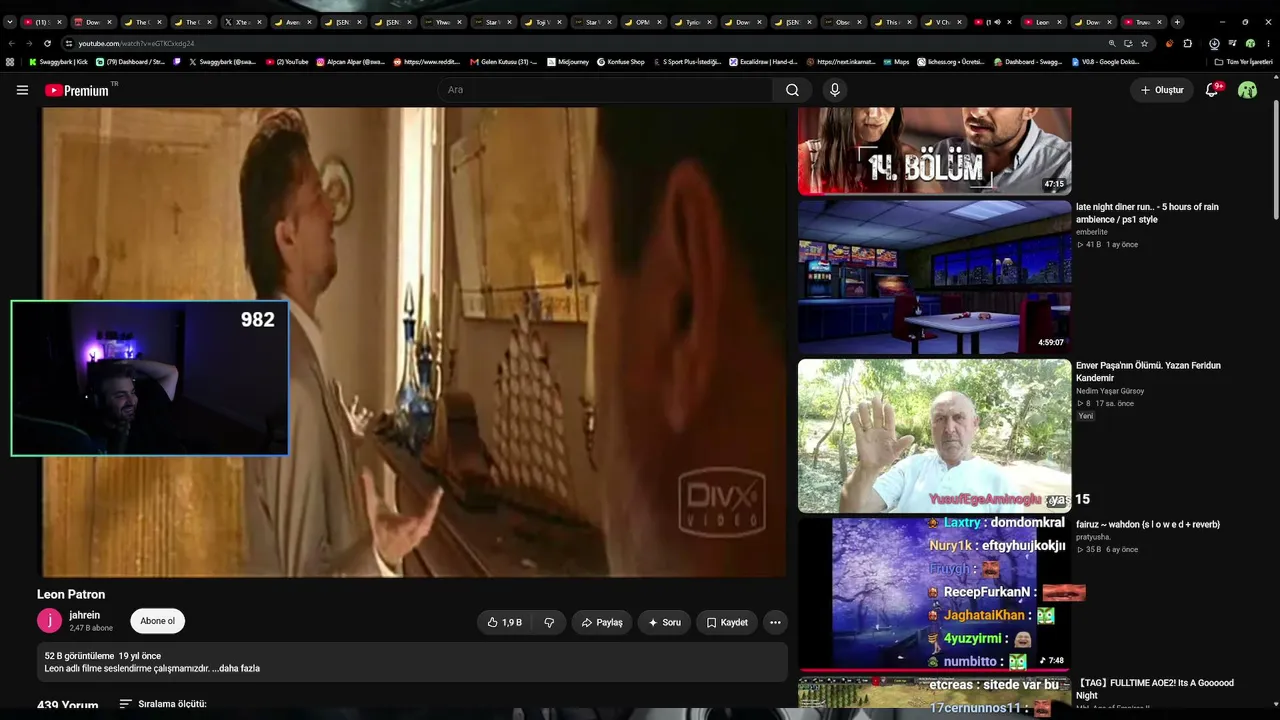1280x720 pixels.
Task: Open the Sıralama ölçütü sort dropdown
Action: (x=163, y=704)
